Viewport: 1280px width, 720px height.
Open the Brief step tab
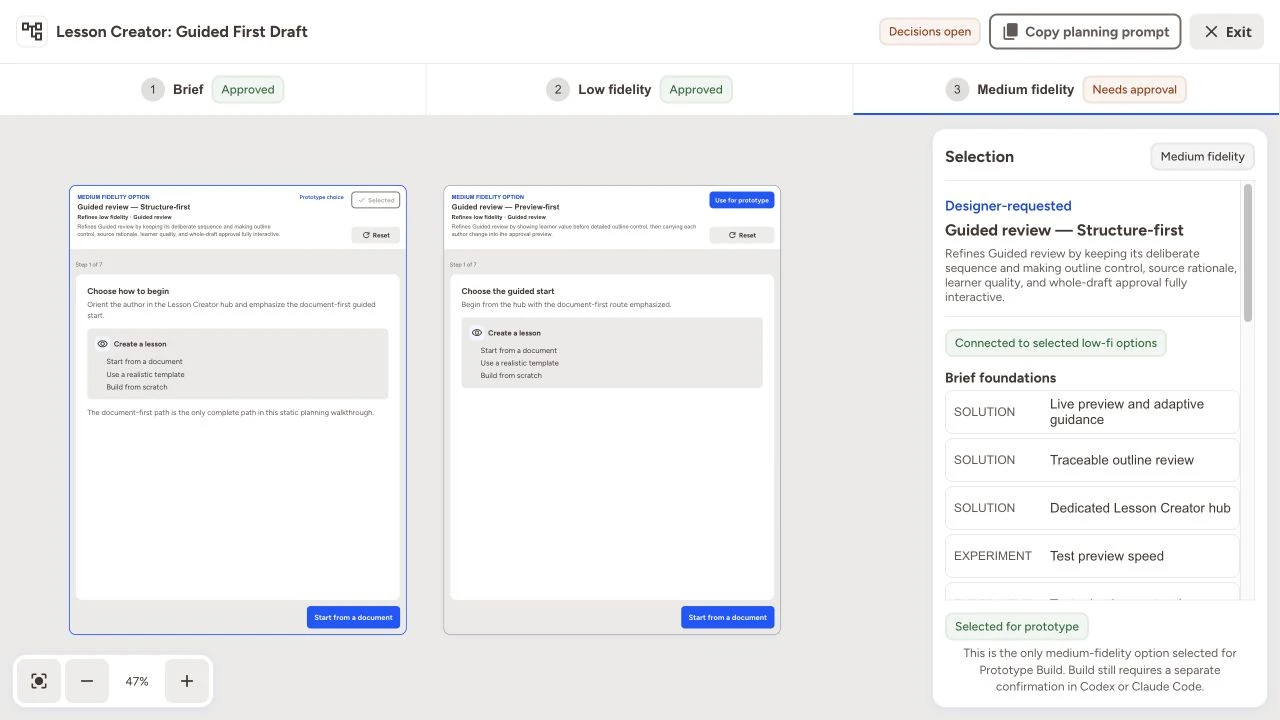point(213,90)
